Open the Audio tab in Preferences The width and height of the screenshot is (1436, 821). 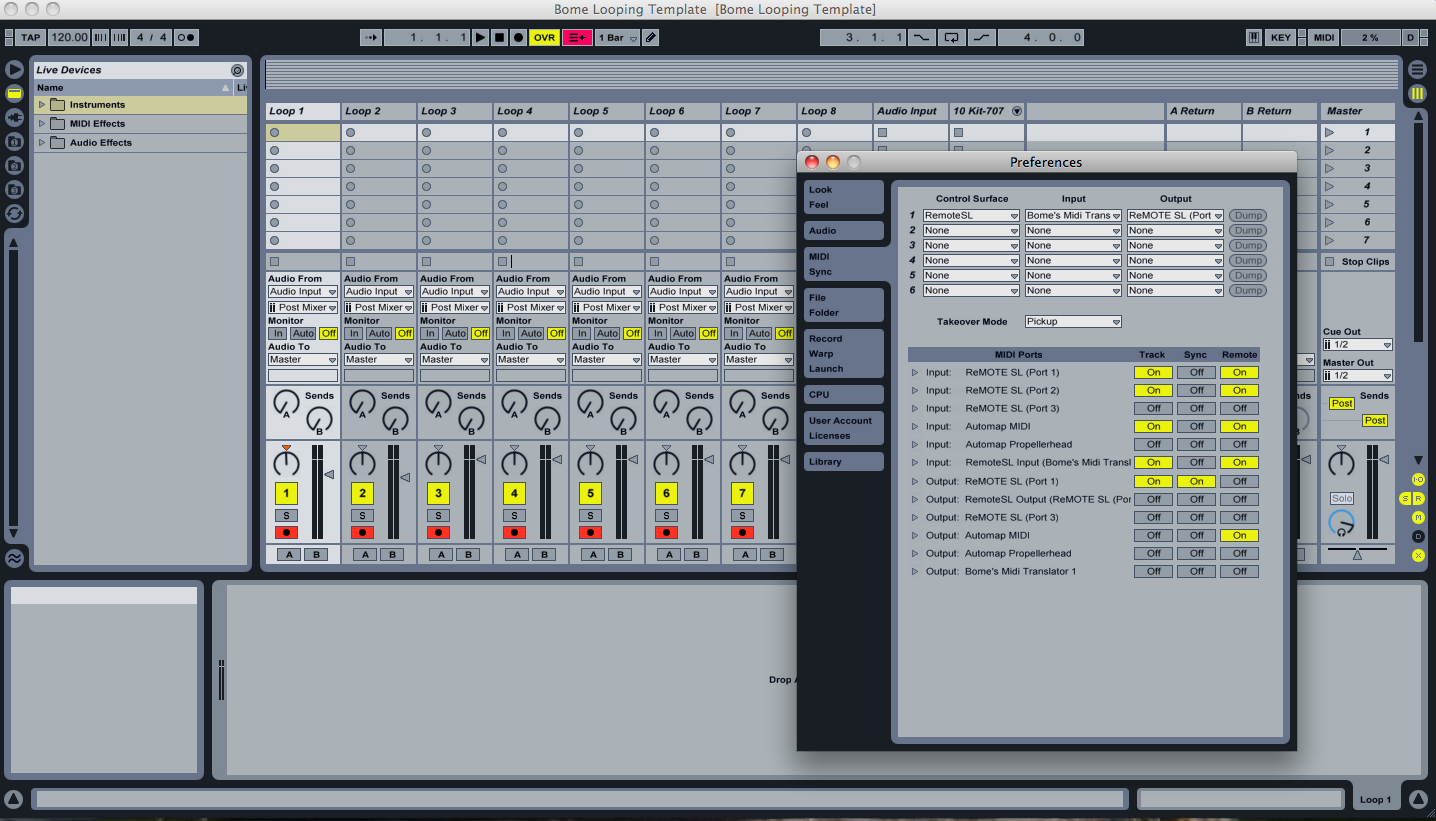pyautogui.click(x=844, y=230)
